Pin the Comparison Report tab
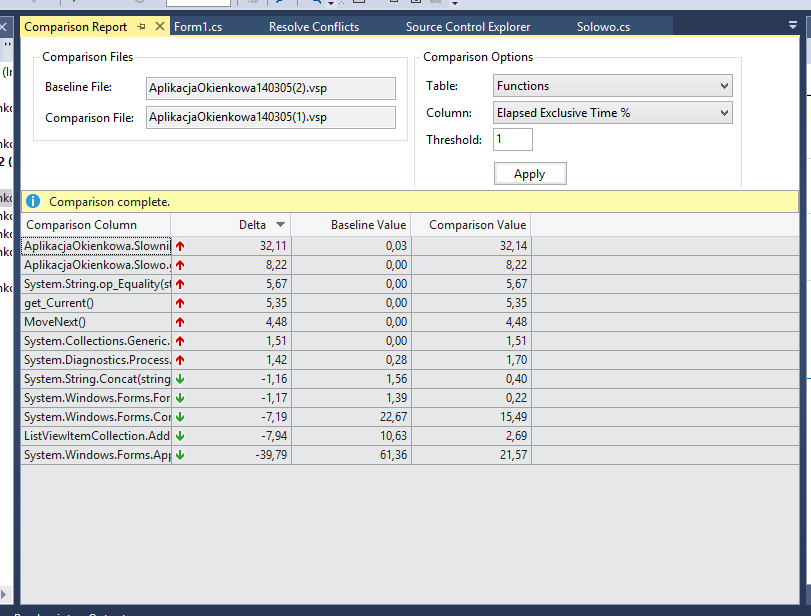Screen dimensions: 811x616 pyautogui.click(x=141, y=27)
